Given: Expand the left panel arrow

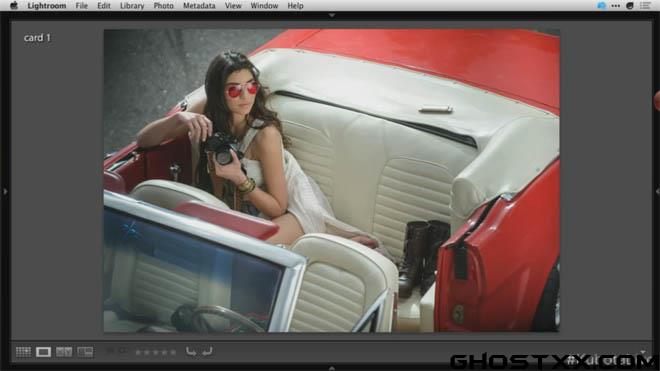Looking at the screenshot, I should 5,192.
